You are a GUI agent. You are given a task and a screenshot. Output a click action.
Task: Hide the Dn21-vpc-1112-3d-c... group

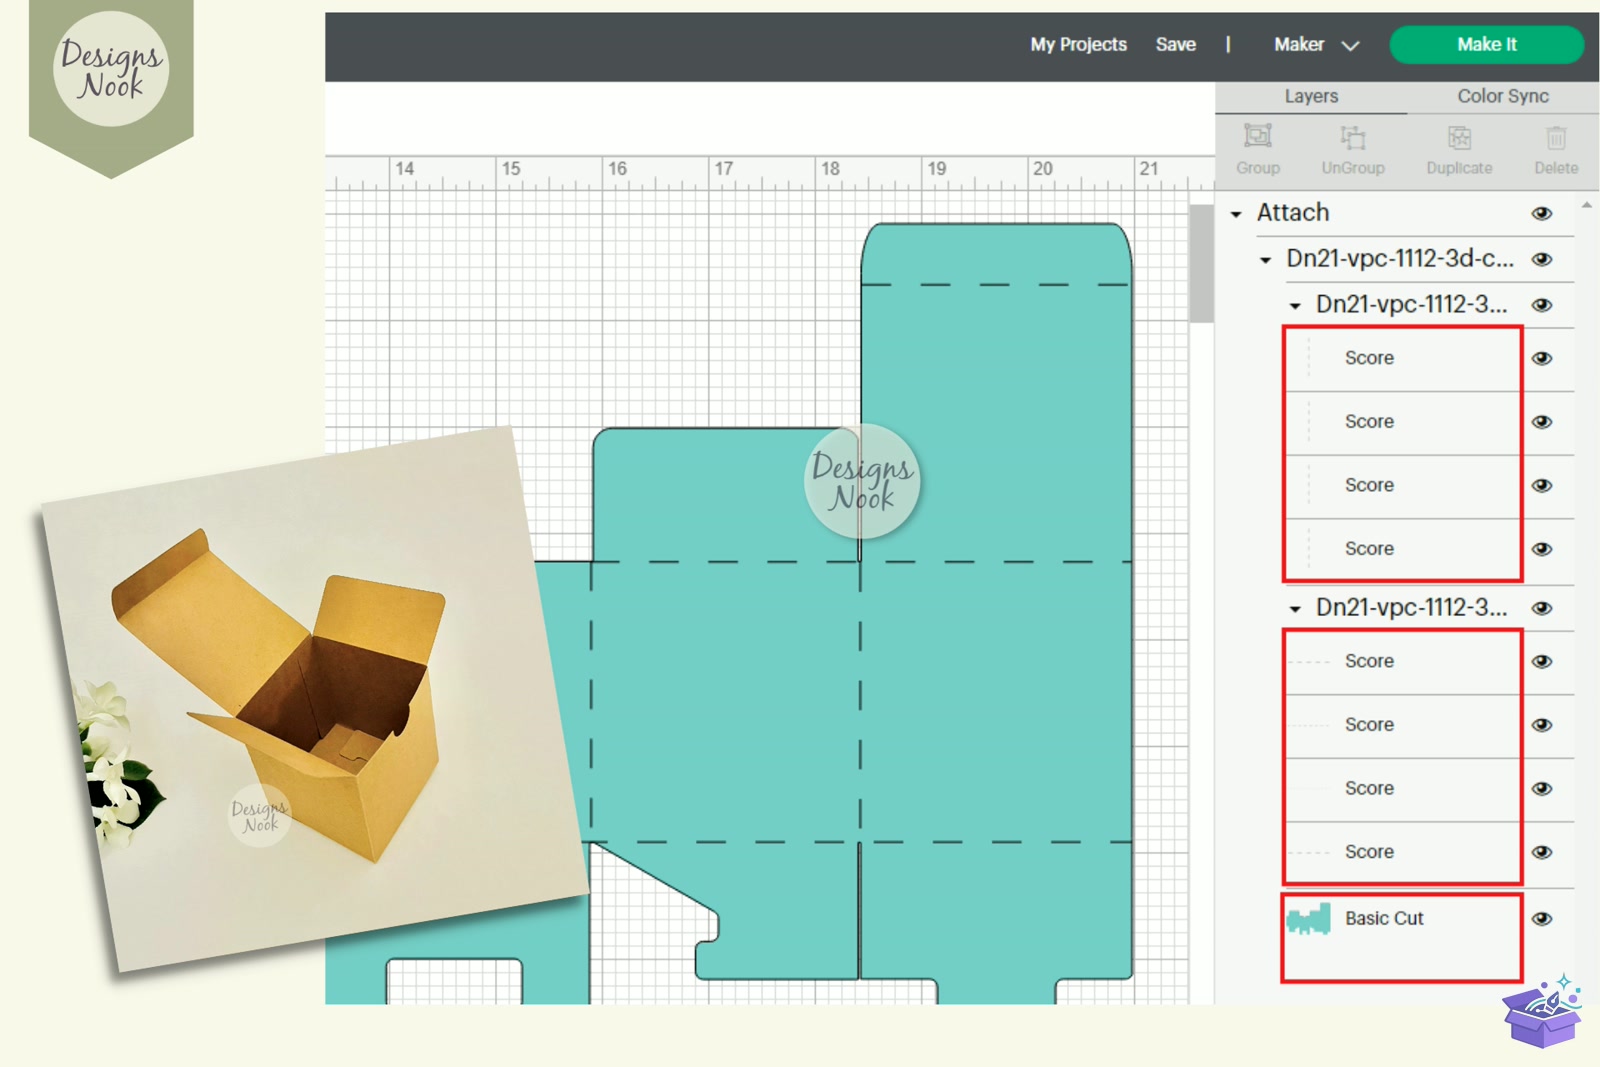coord(1542,259)
